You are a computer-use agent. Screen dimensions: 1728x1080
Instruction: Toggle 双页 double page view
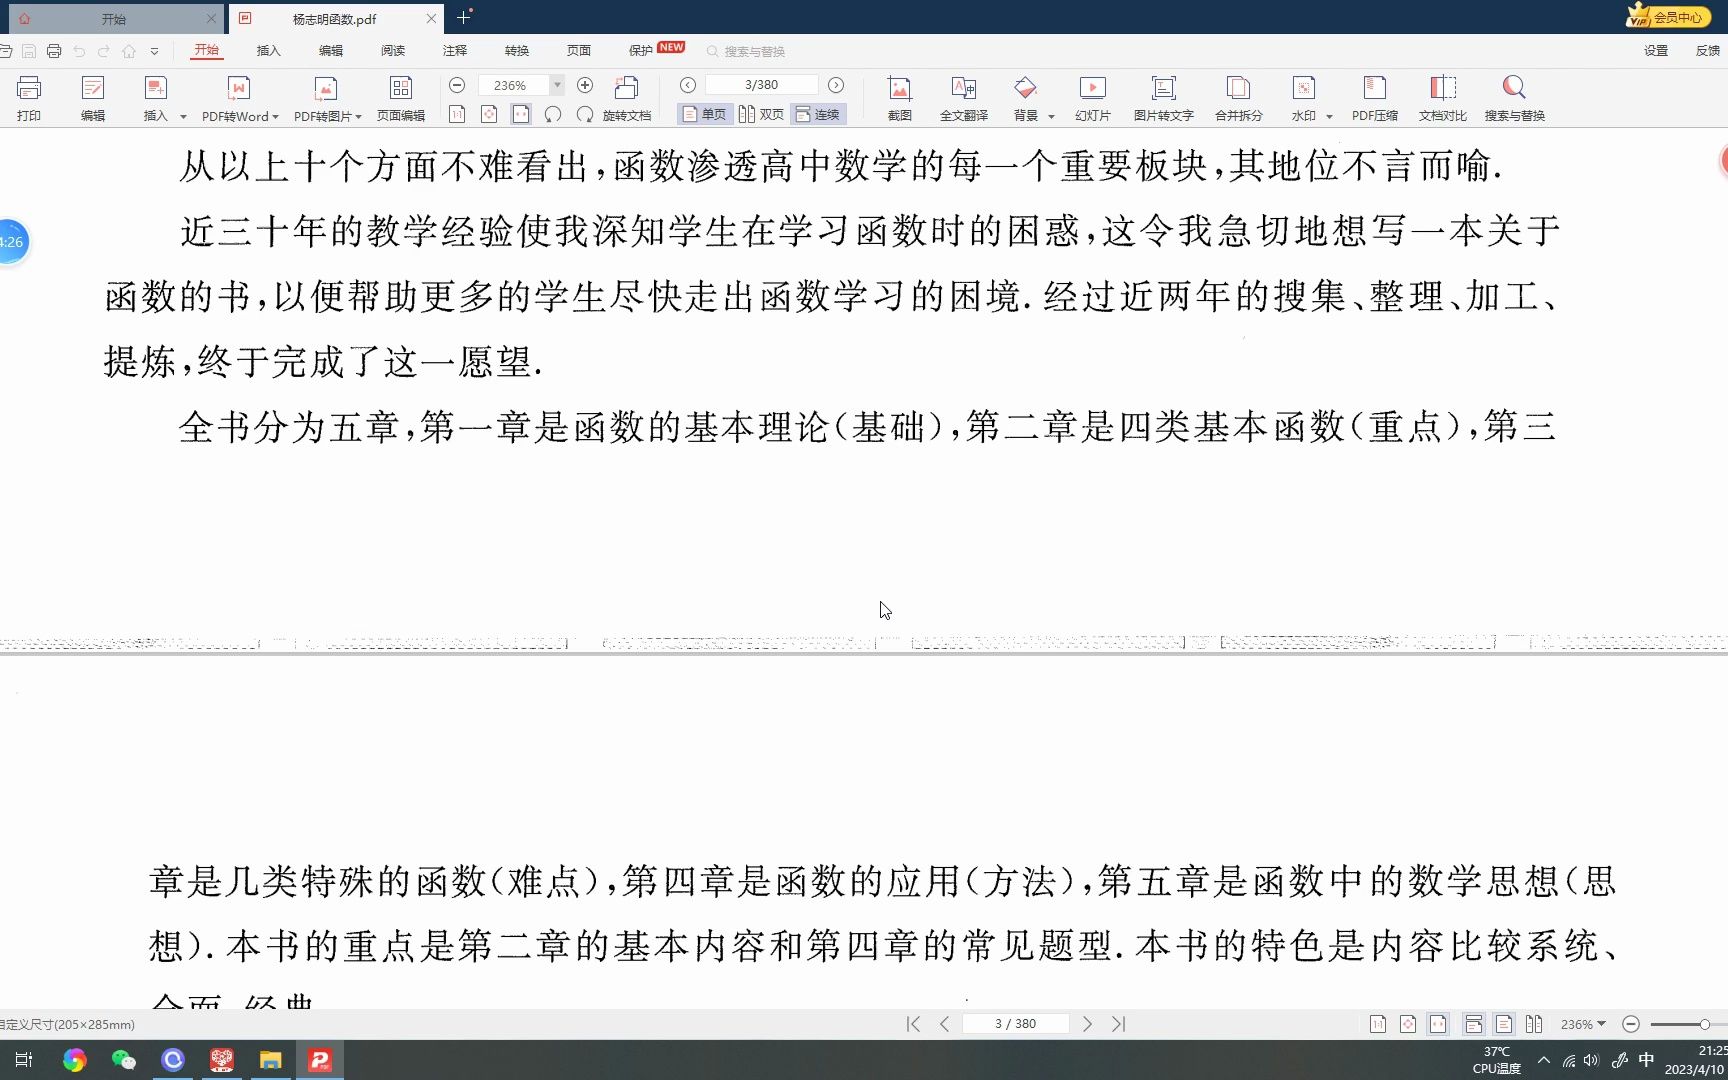761,114
